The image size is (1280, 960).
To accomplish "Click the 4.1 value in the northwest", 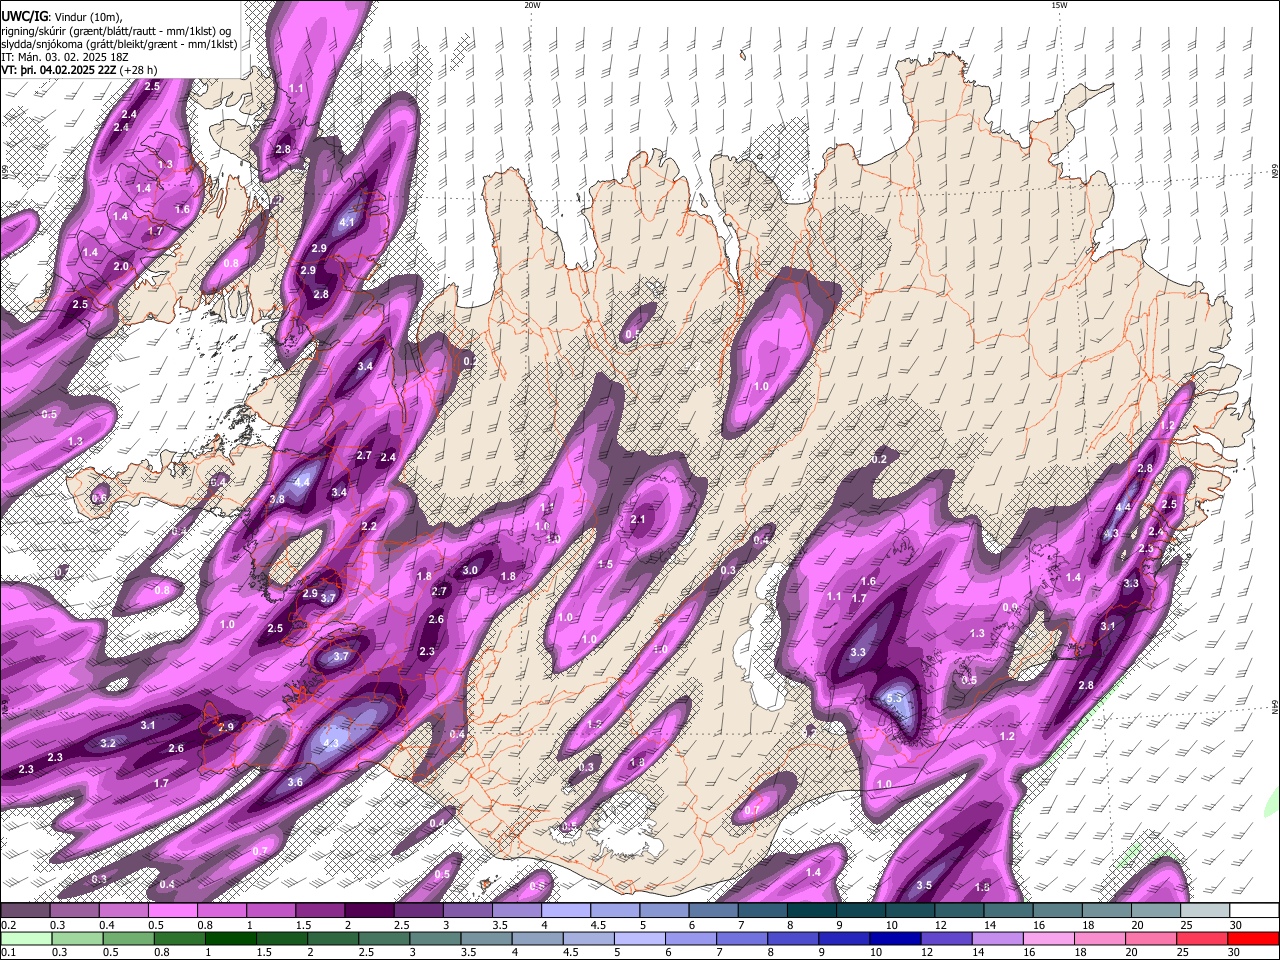I will 348,221.
